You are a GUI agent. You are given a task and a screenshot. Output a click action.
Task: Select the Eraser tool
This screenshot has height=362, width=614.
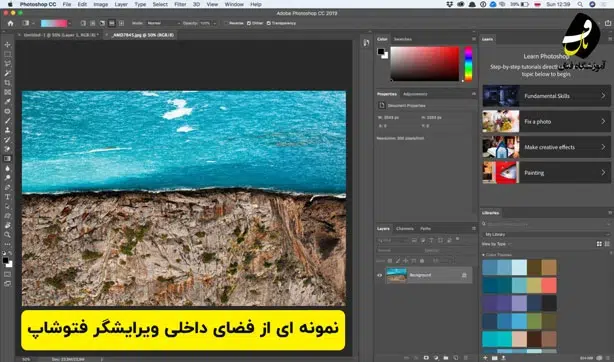tap(7, 149)
